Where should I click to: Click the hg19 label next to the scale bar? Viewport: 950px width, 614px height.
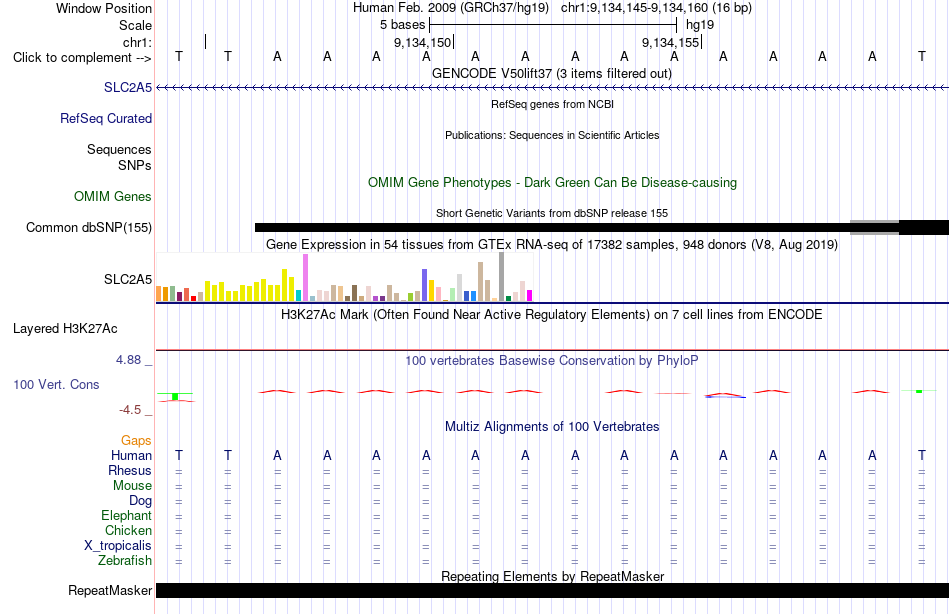700,25
